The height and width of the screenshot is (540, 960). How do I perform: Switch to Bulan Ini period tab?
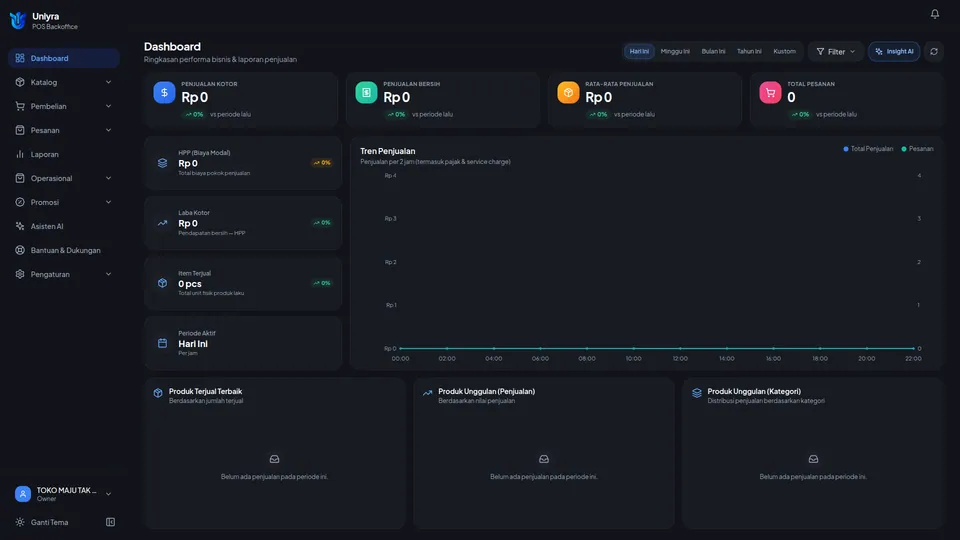coord(713,51)
